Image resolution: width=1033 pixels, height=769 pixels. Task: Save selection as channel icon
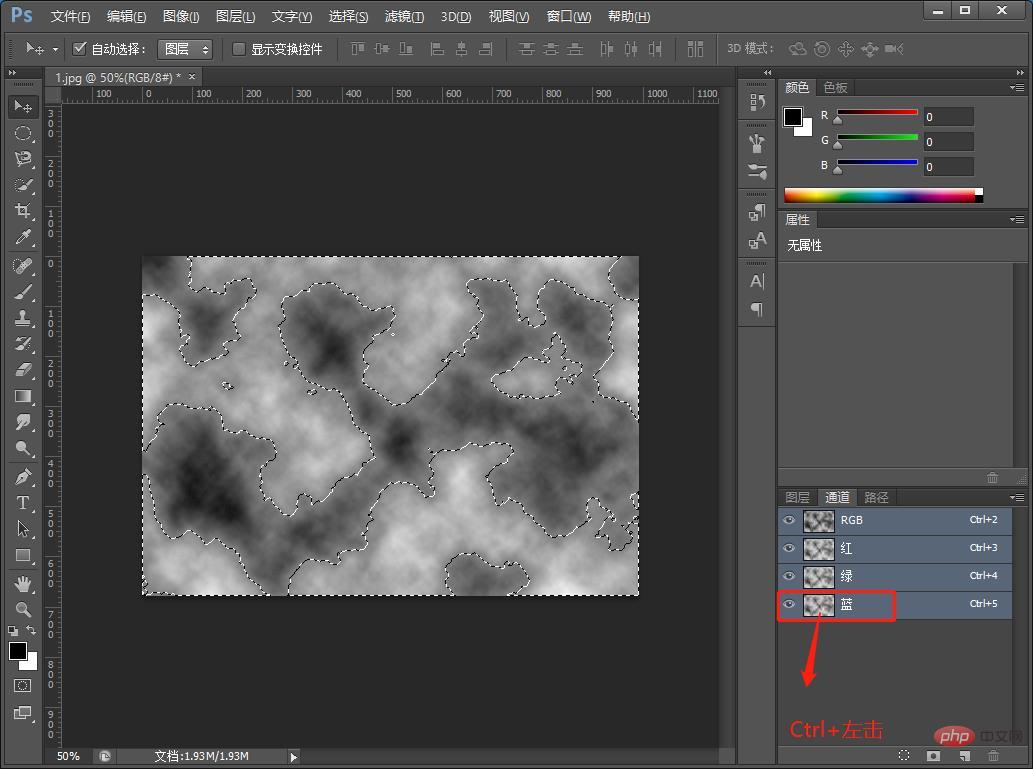(x=933, y=755)
